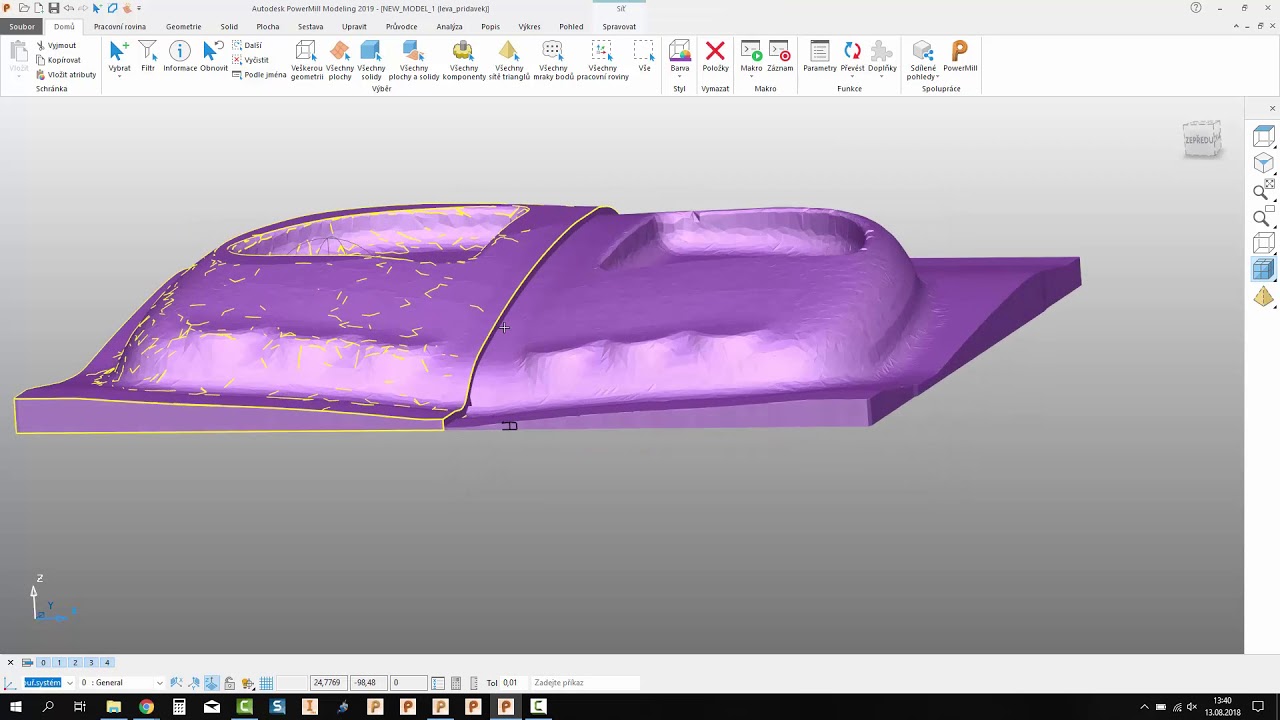
Task: Click the Save icon in quick access toolbar
Action: (53, 8)
